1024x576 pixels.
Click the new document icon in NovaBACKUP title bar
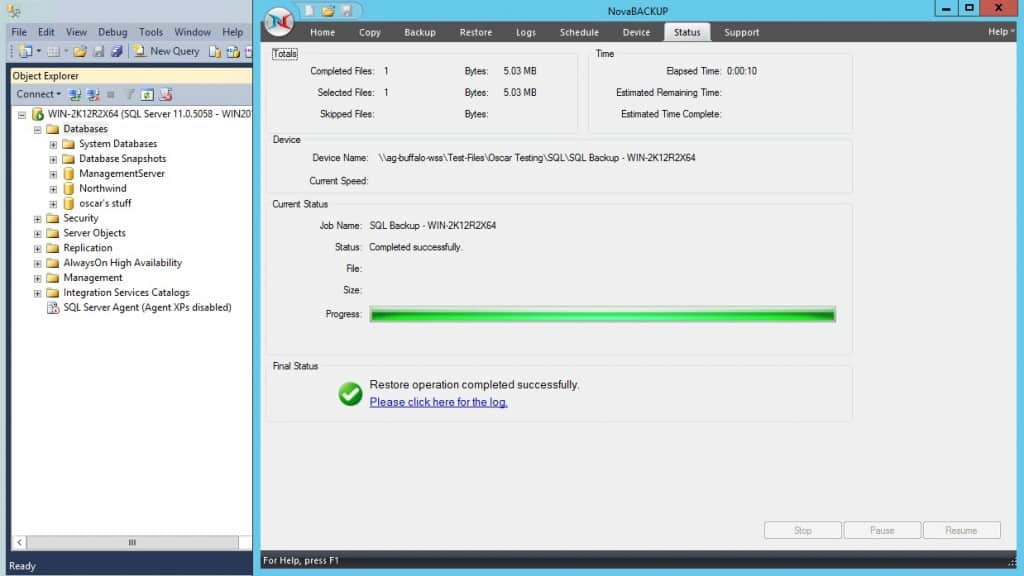click(309, 10)
